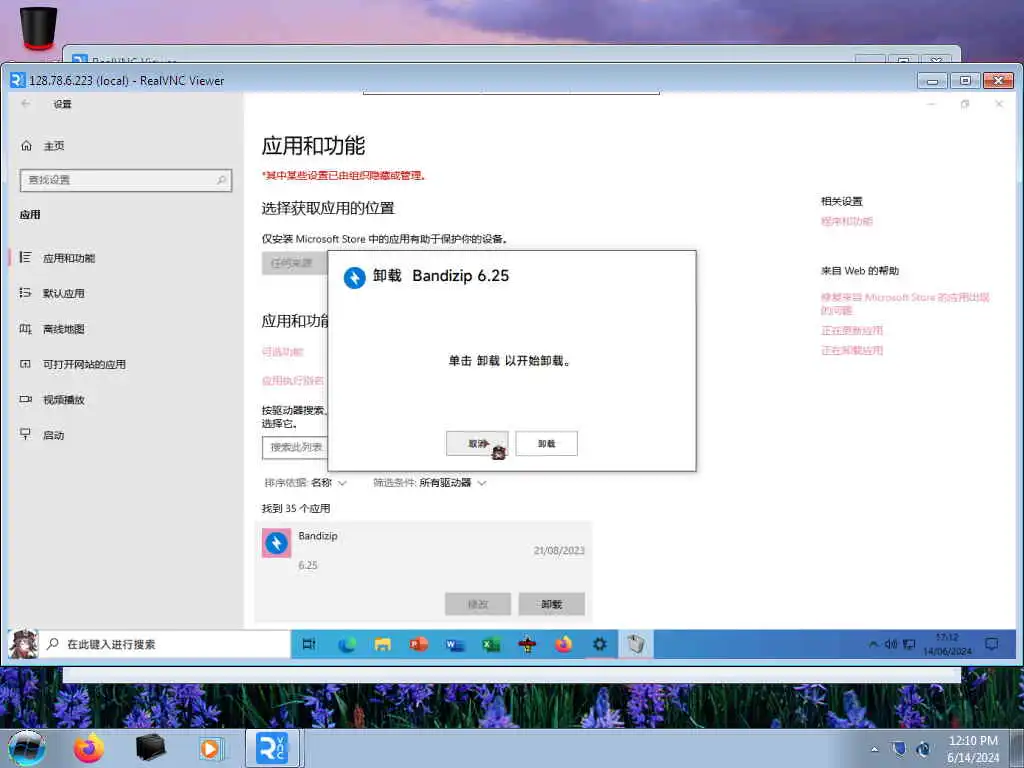The image size is (1024, 768).
Task: Open 离线地图 in the sidebar
Action: (63, 328)
